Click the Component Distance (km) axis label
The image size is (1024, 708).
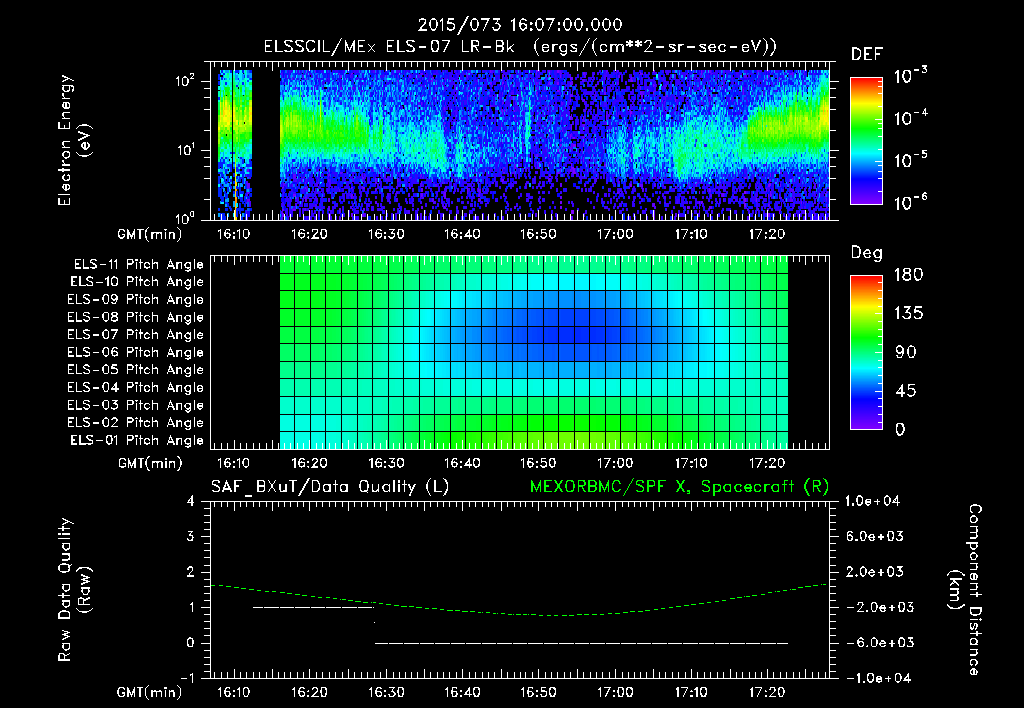[965, 590]
